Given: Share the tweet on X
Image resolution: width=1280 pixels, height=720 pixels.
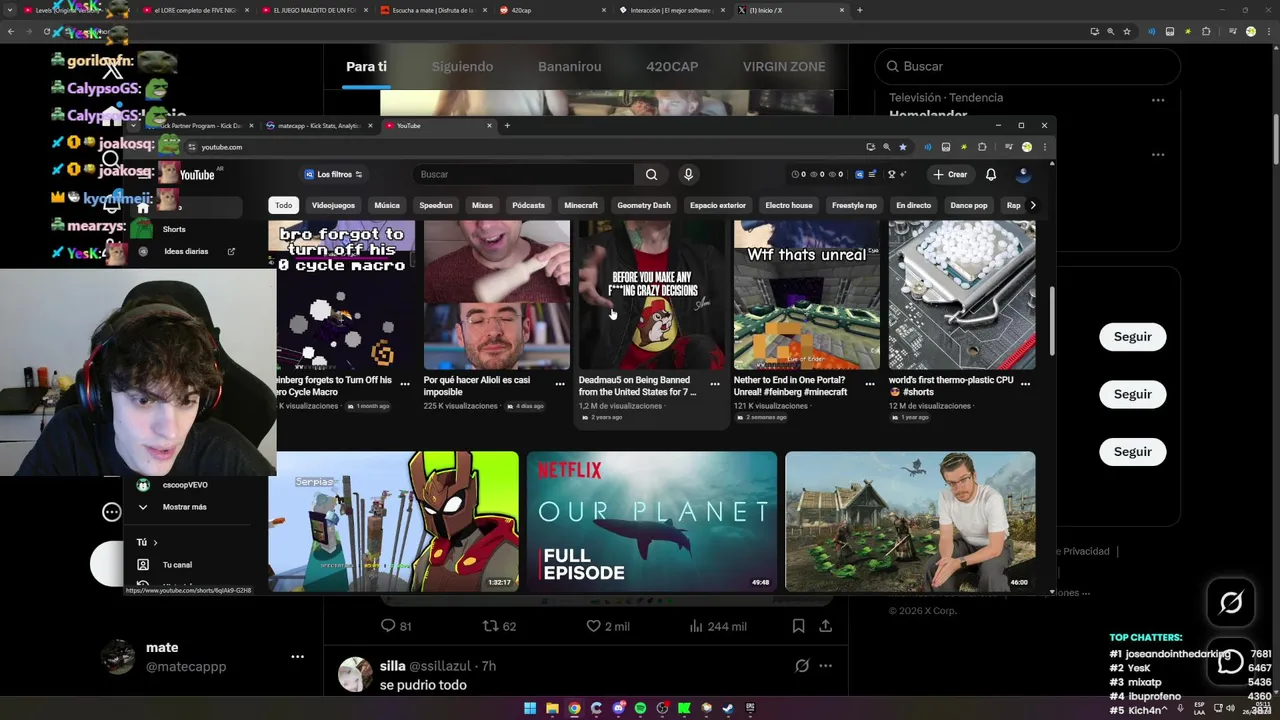Looking at the screenshot, I should pyautogui.click(x=825, y=626).
